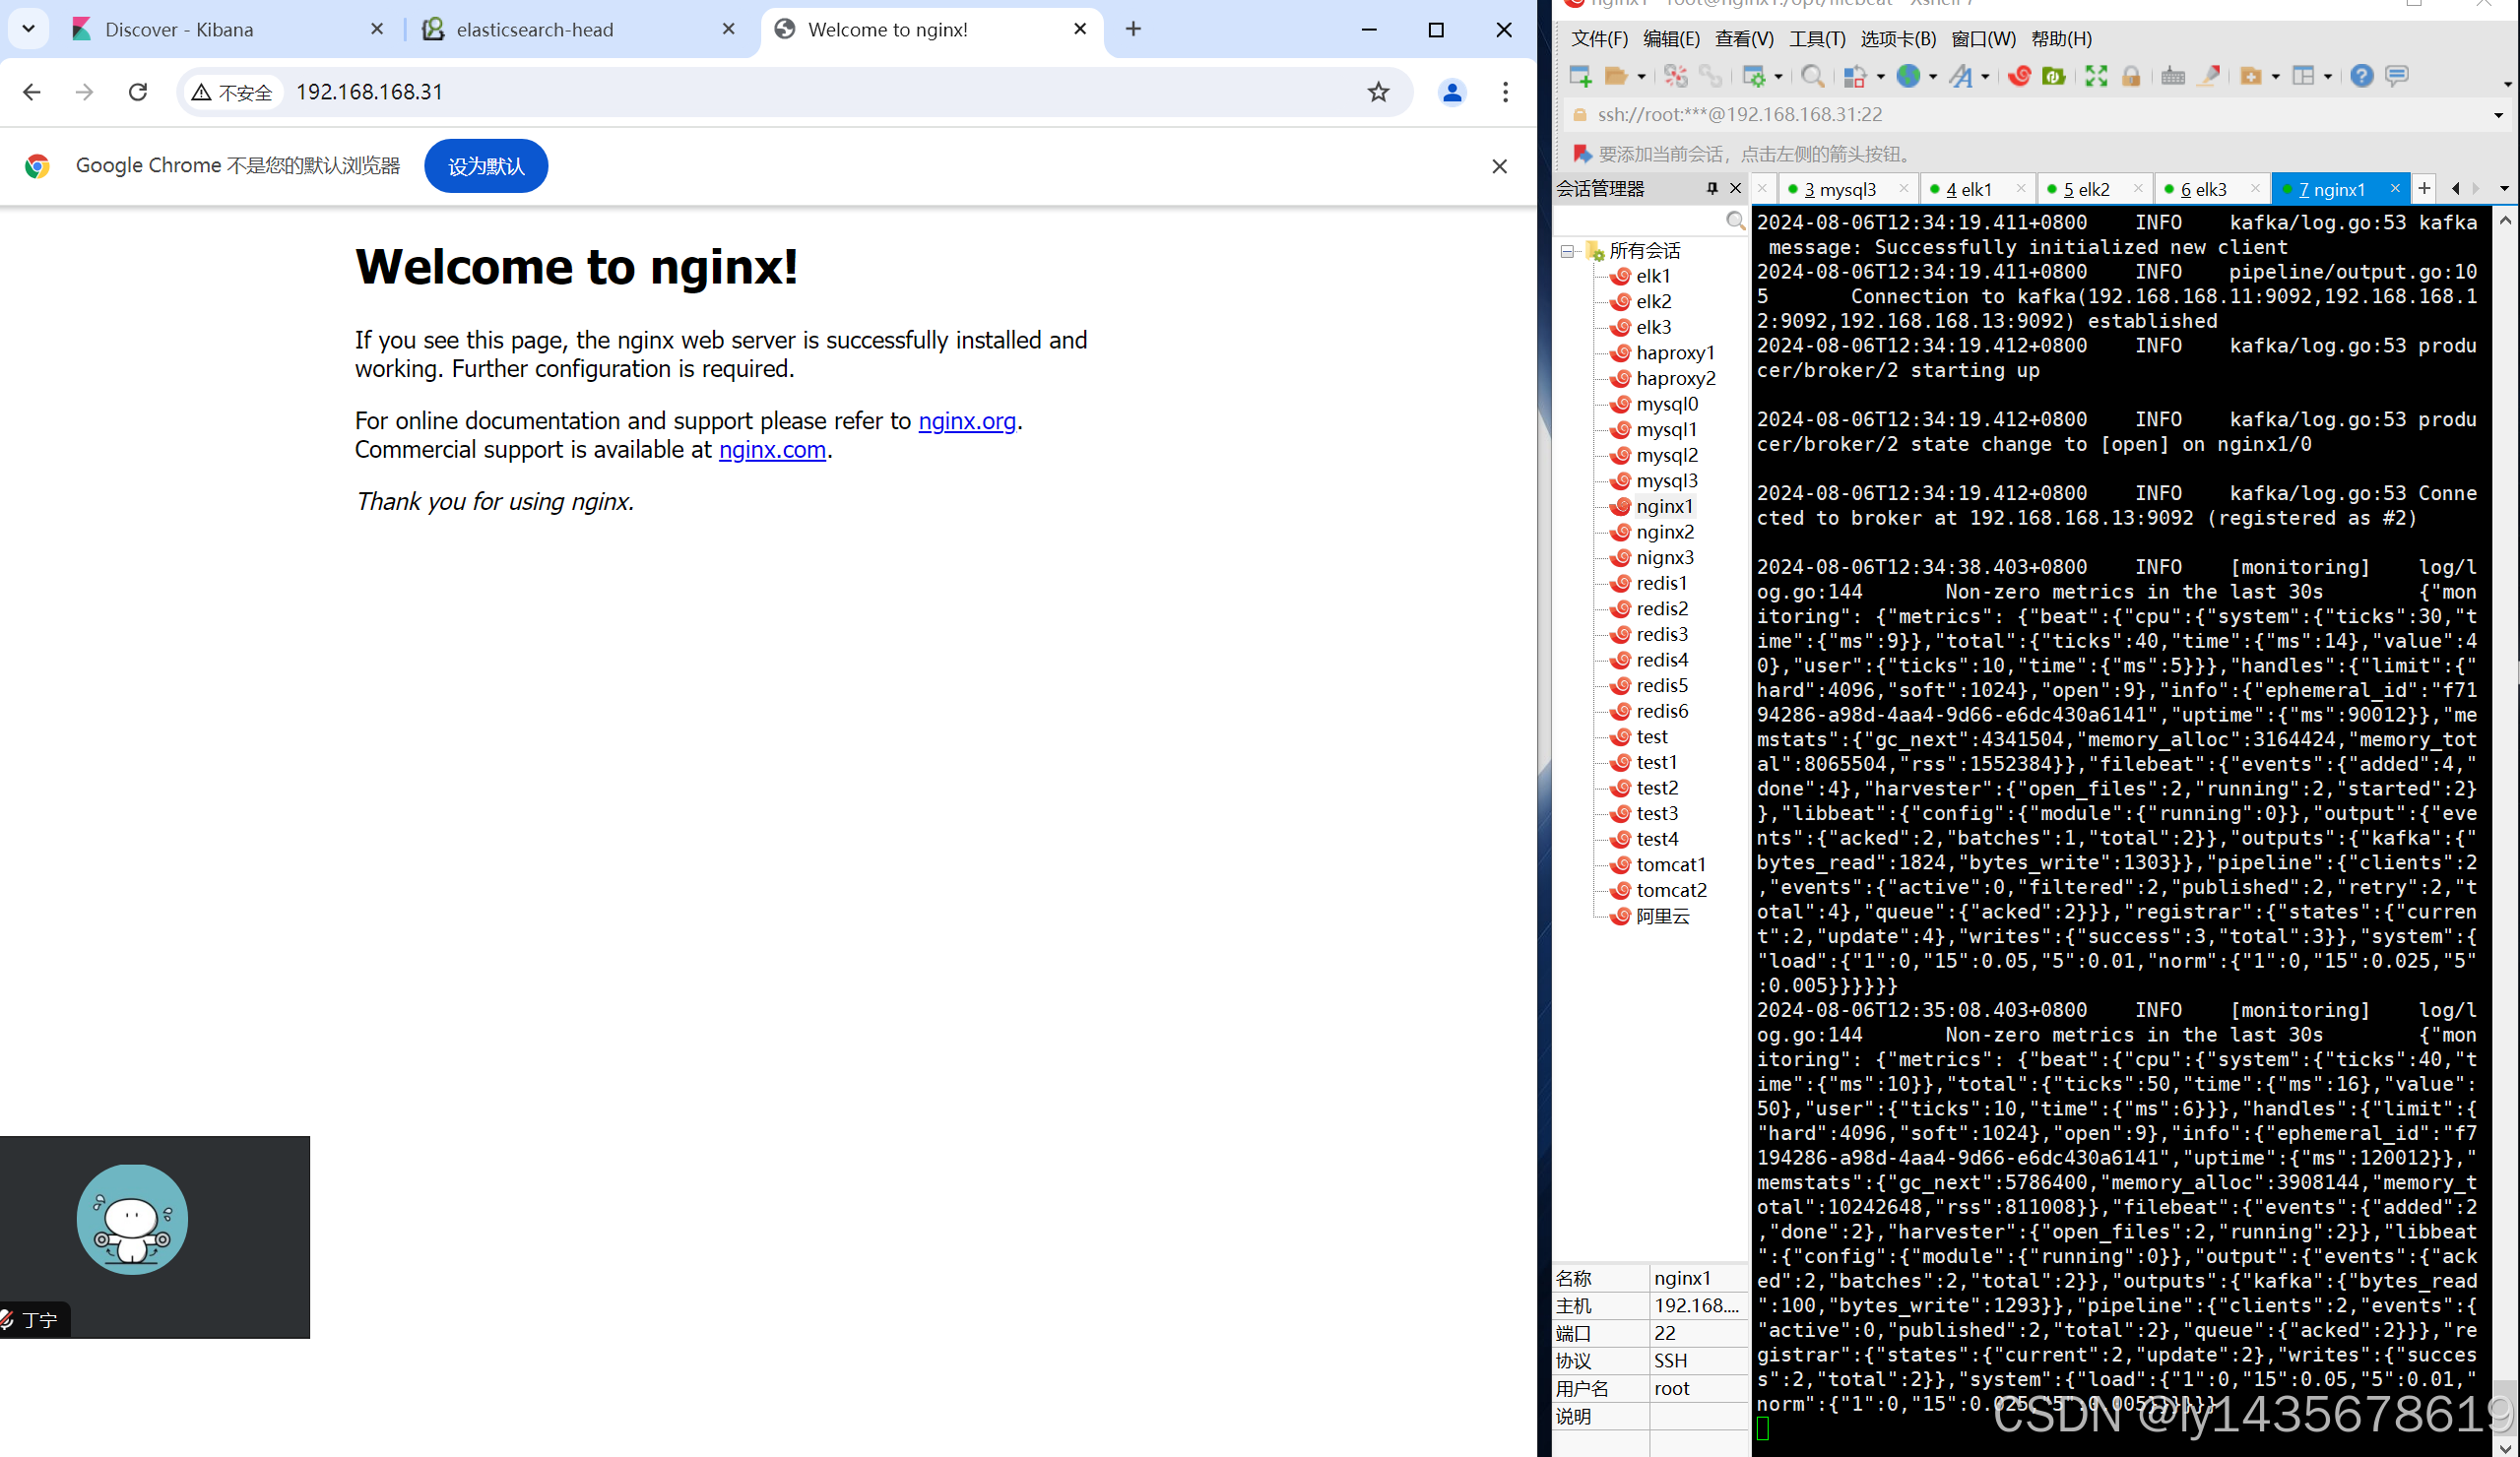Open the dropdown arrow beside Xshell's Open folder

coord(1641,77)
